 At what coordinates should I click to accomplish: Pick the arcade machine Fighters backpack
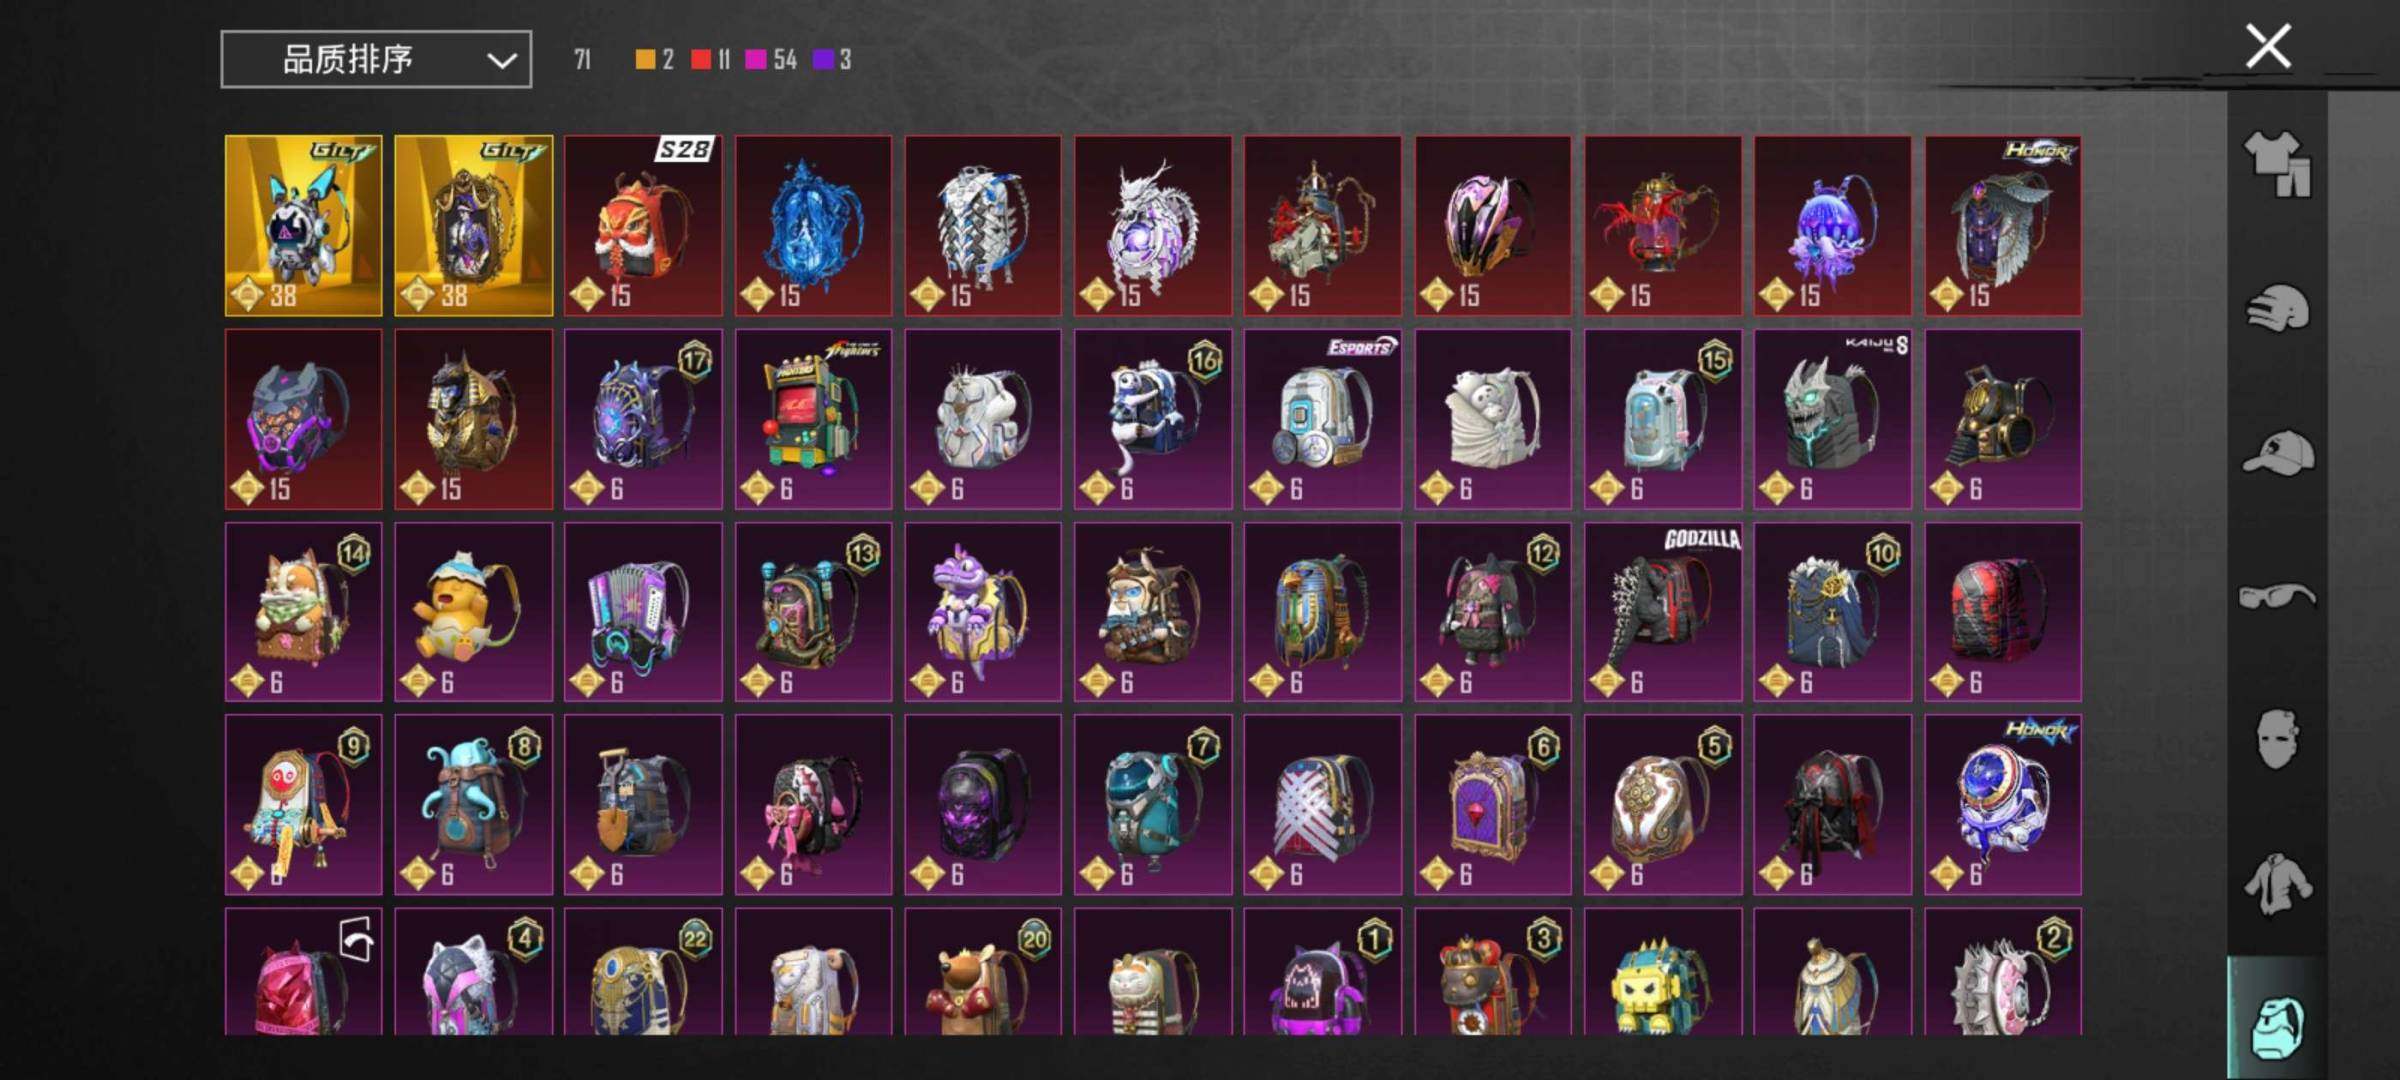click(813, 419)
